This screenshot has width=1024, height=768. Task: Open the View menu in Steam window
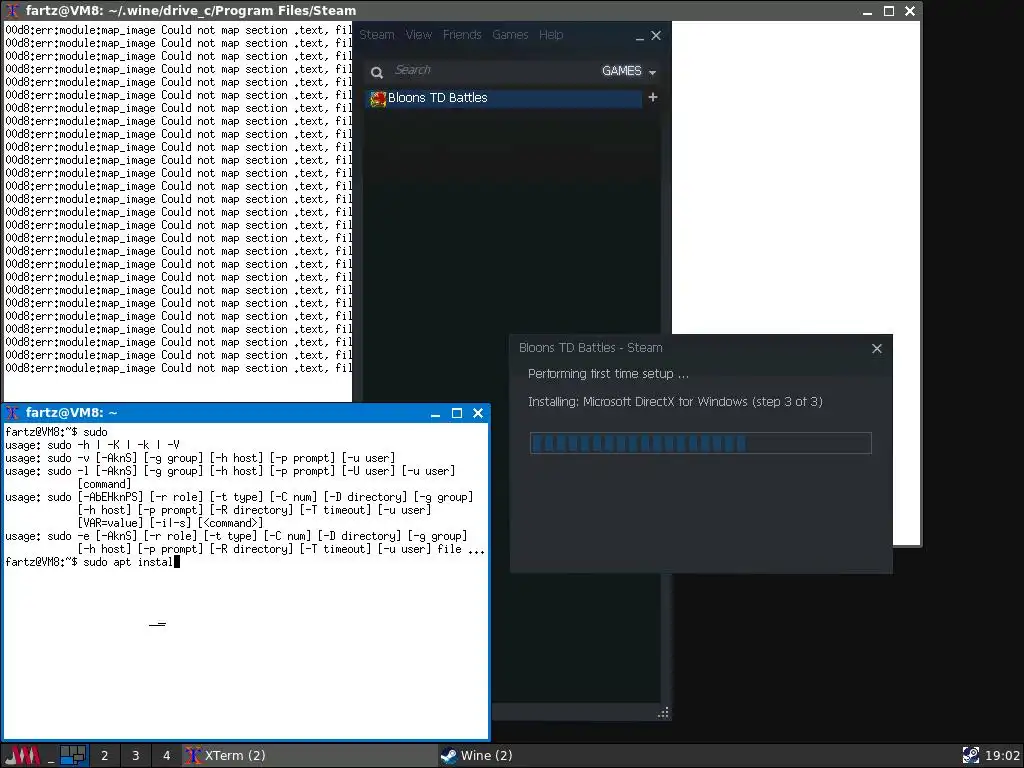point(419,35)
